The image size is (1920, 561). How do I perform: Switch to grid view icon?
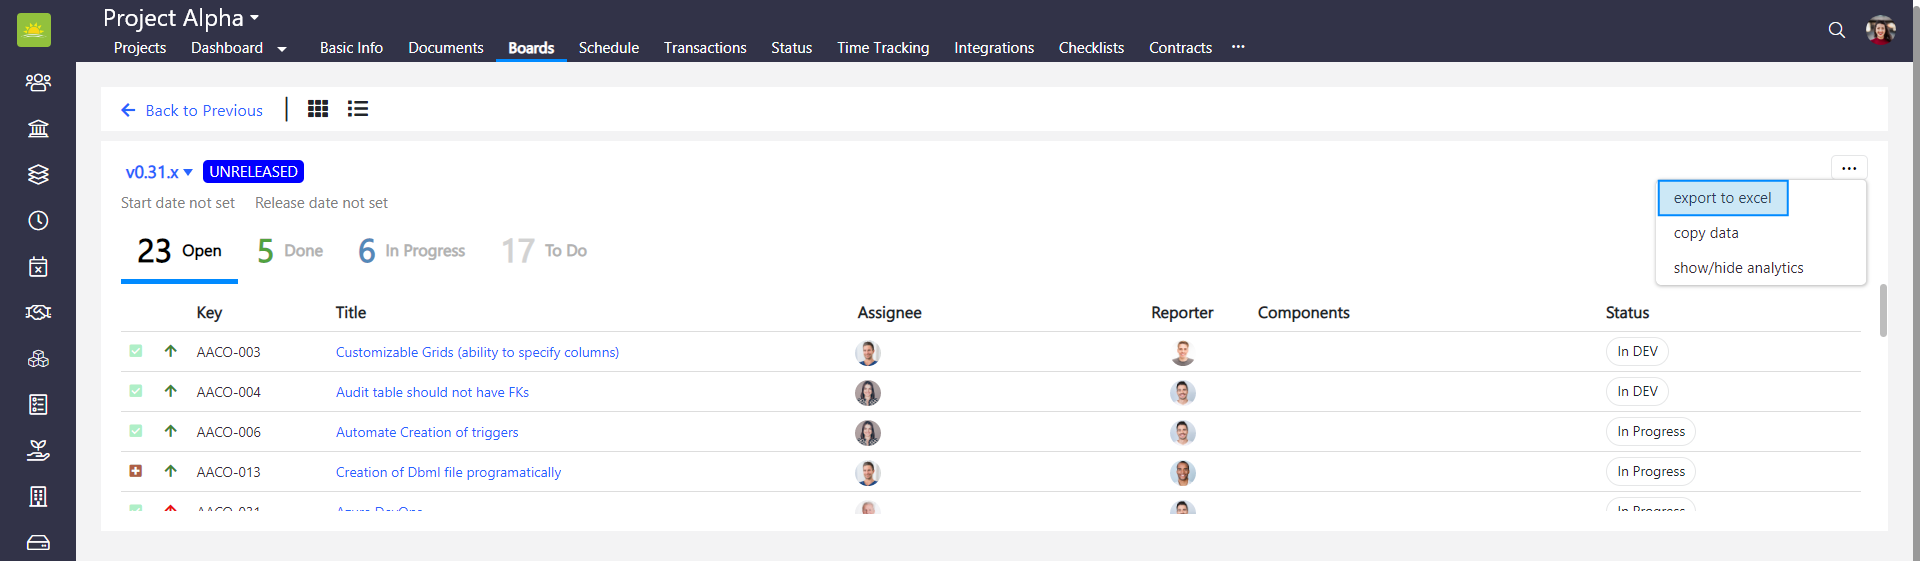pyautogui.click(x=318, y=109)
